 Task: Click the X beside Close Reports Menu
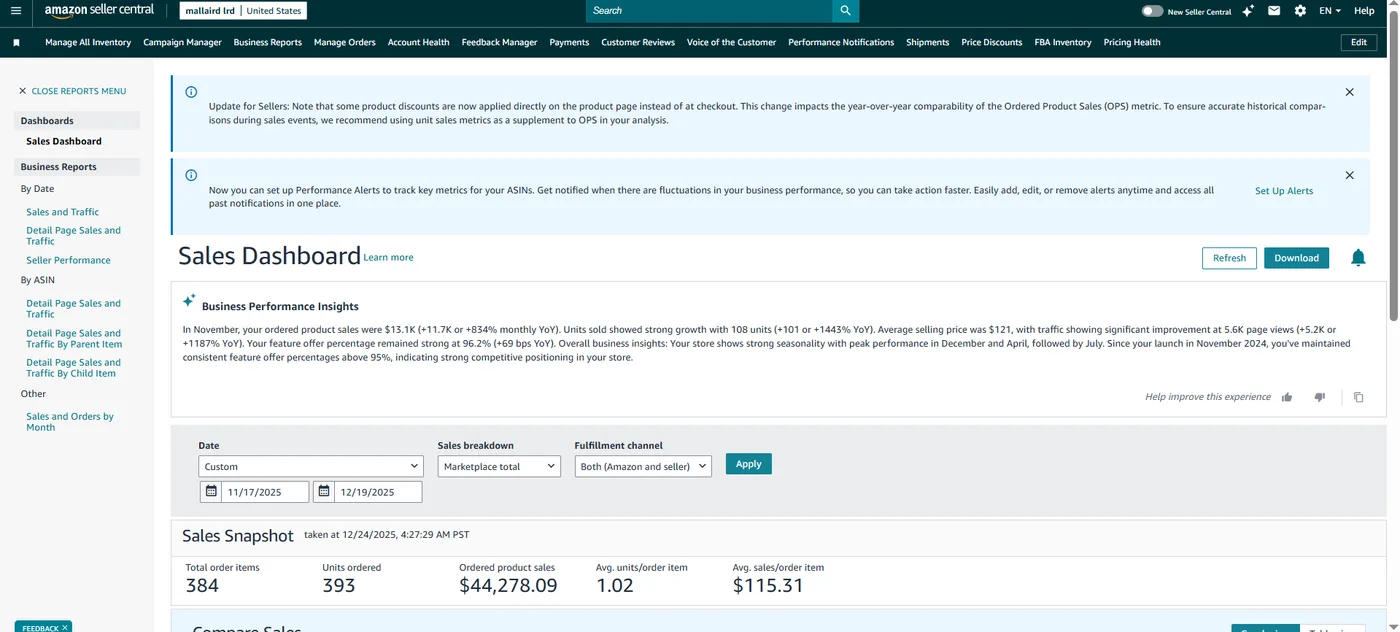23,91
